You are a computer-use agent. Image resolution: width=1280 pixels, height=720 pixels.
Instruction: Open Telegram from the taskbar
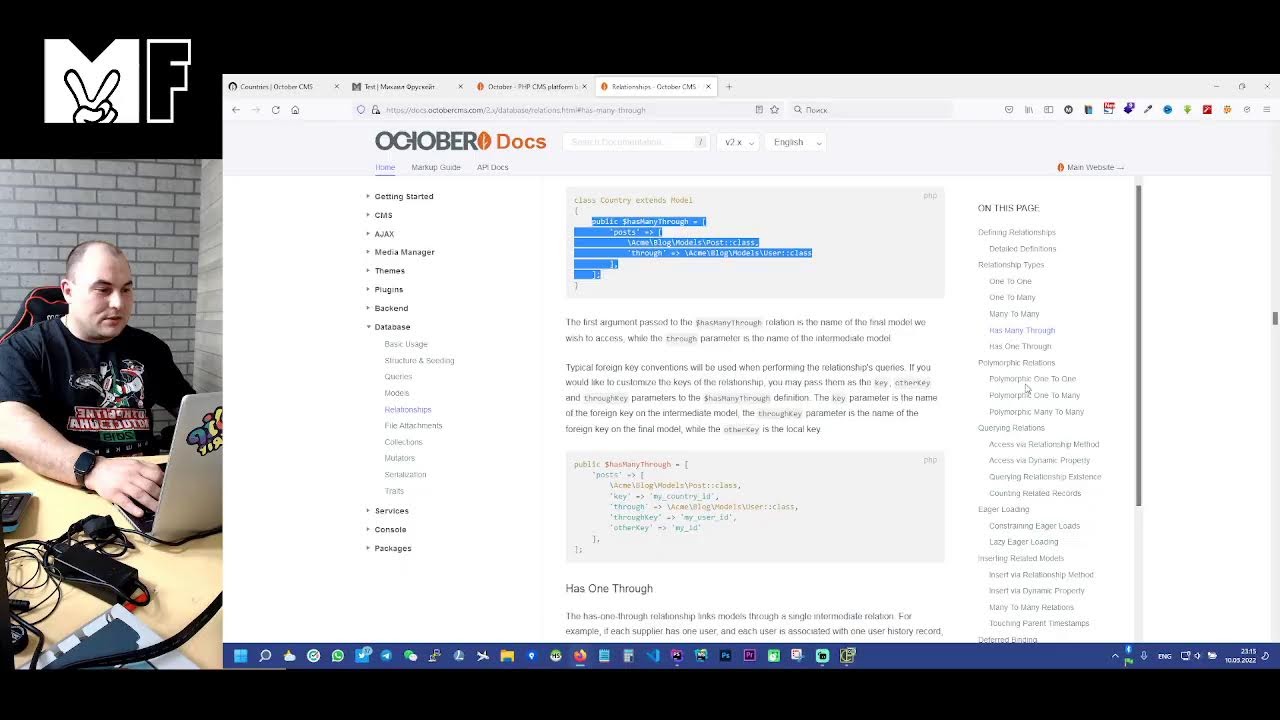pos(386,656)
